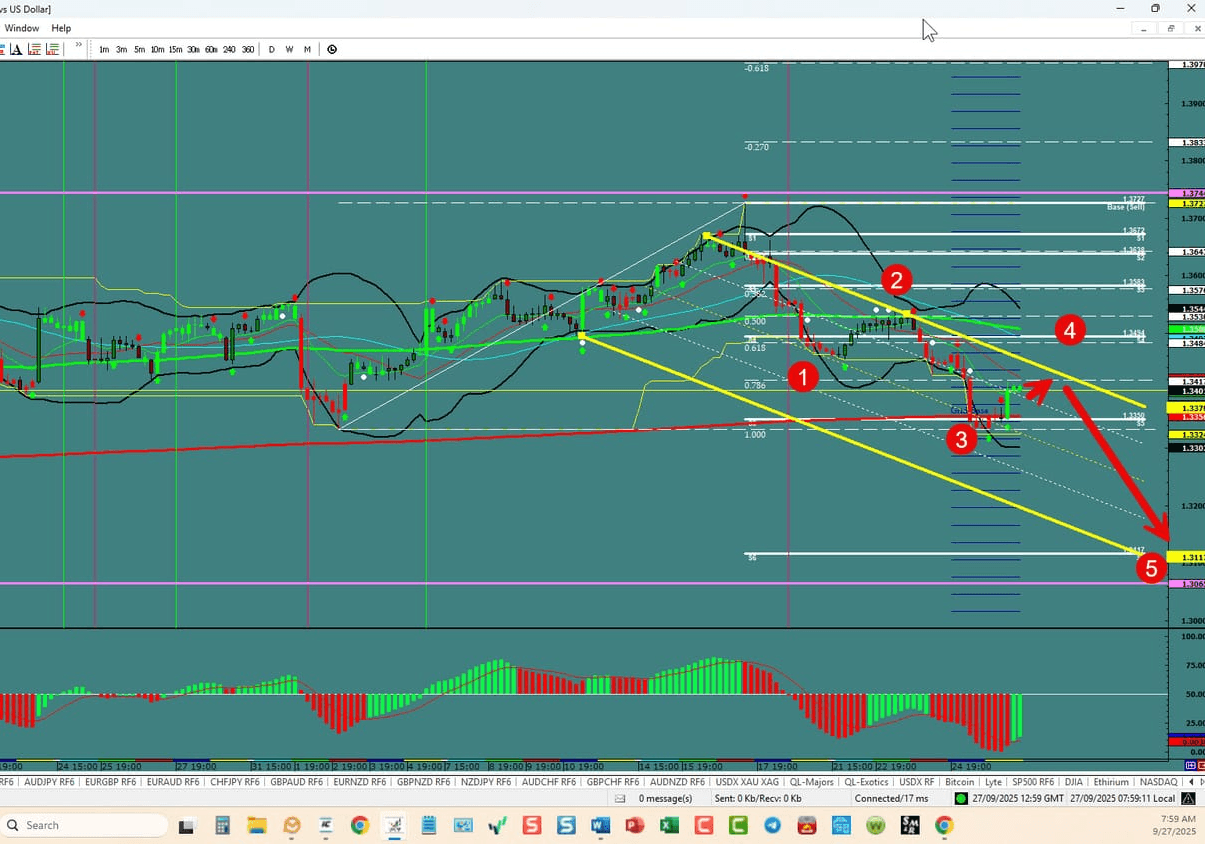Switch the chart to the 5m timeframe

pyautogui.click(x=139, y=48)
